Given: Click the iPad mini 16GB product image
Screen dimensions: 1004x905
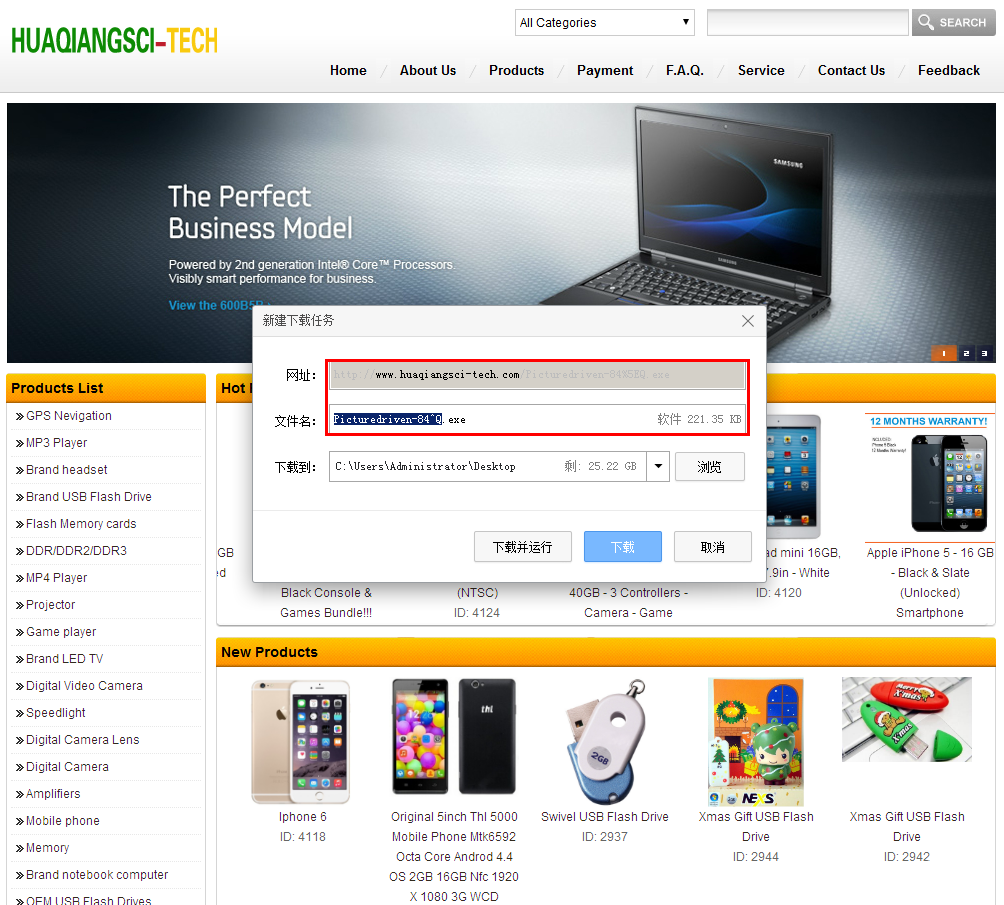Looking at the screenshot, I should (793, 477).
